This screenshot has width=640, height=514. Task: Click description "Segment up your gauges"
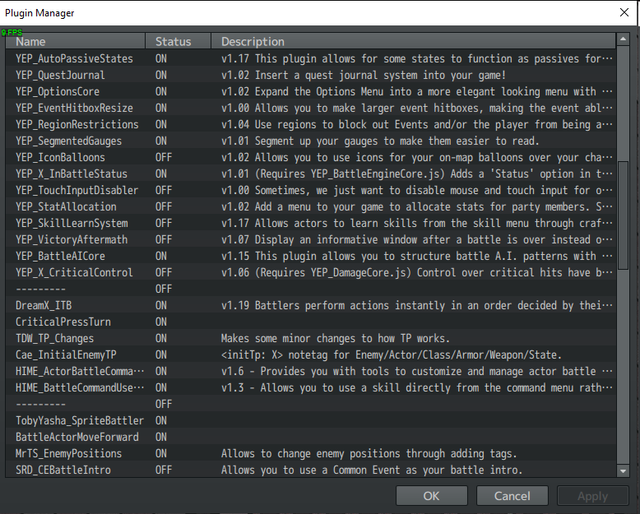pyautogui.click(x=380, y=141)
